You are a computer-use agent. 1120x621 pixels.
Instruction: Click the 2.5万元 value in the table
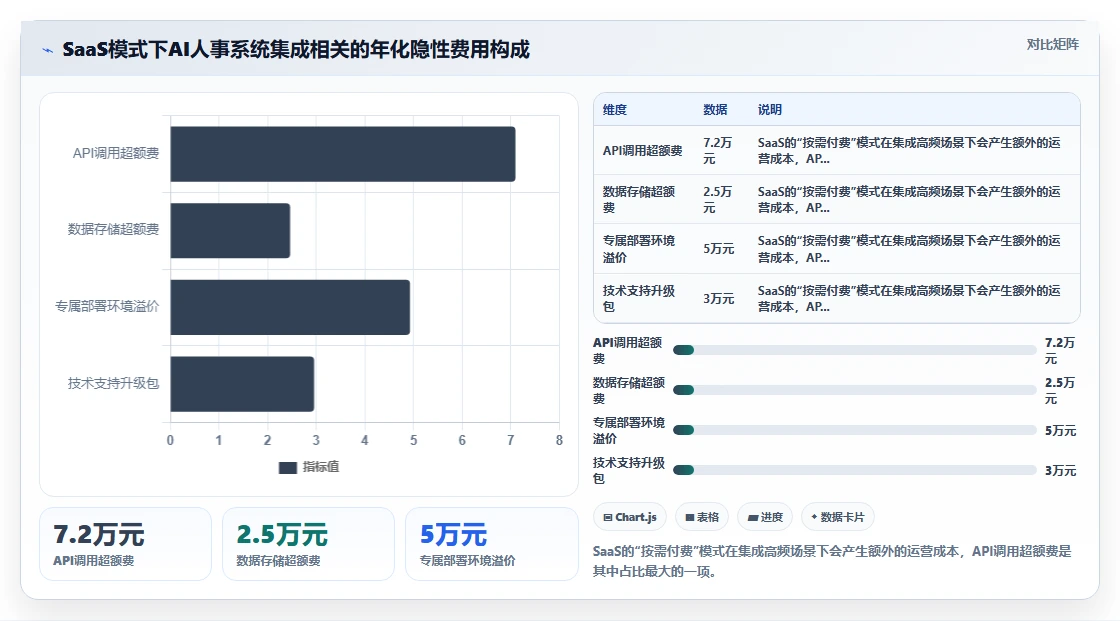(717, 199)
